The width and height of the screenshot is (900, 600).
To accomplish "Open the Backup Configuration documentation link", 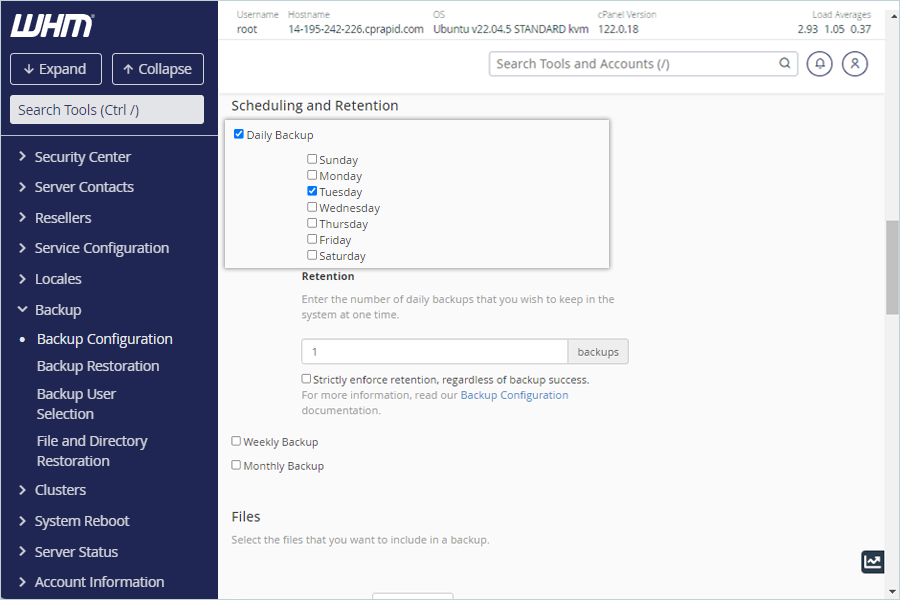I will coord(514,395).
